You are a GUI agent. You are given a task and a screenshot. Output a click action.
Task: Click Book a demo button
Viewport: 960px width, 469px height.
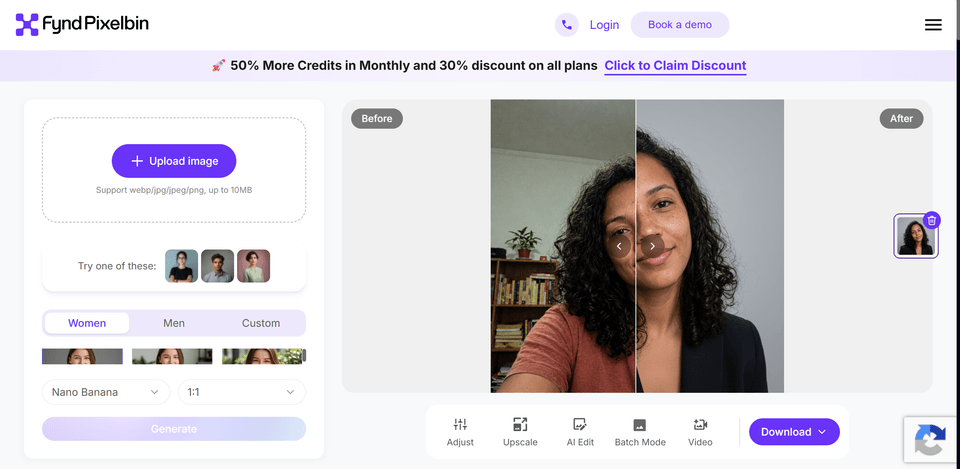point(680,25)
